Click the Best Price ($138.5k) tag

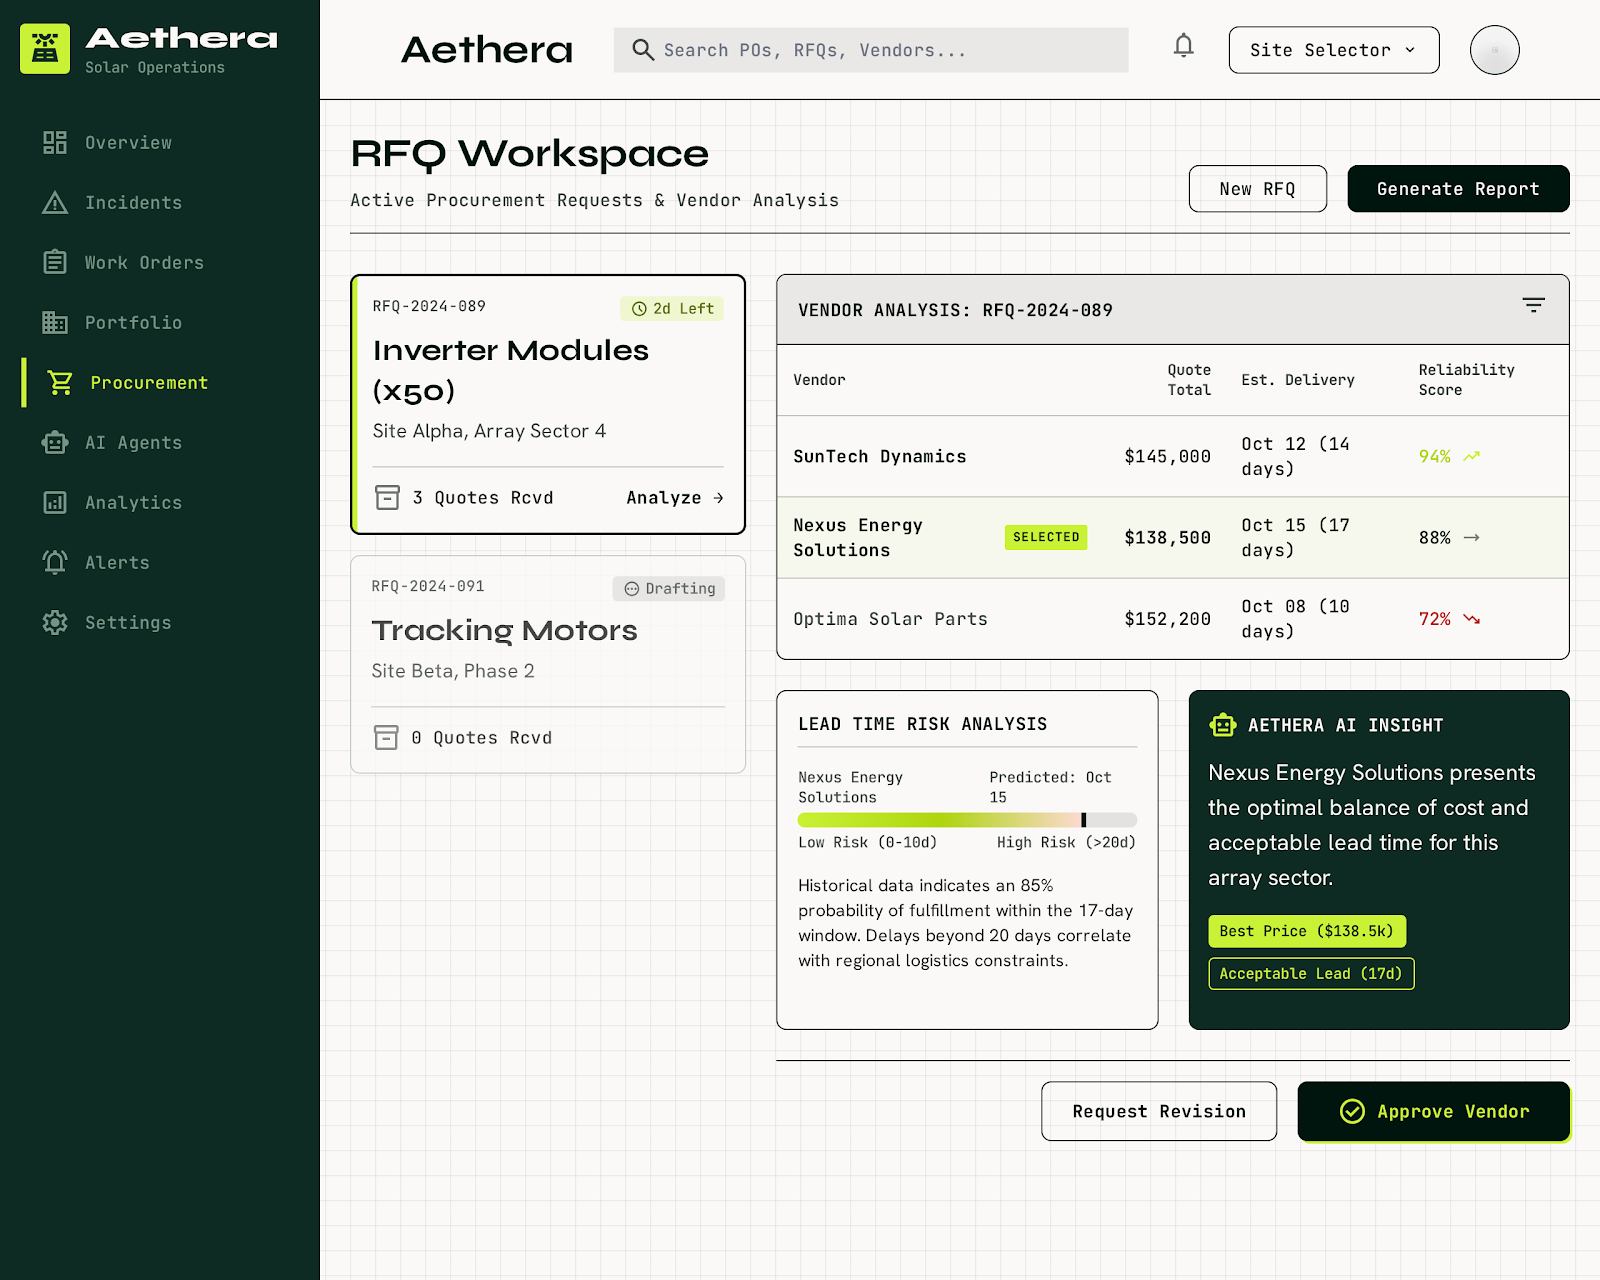click(1307, 931)
